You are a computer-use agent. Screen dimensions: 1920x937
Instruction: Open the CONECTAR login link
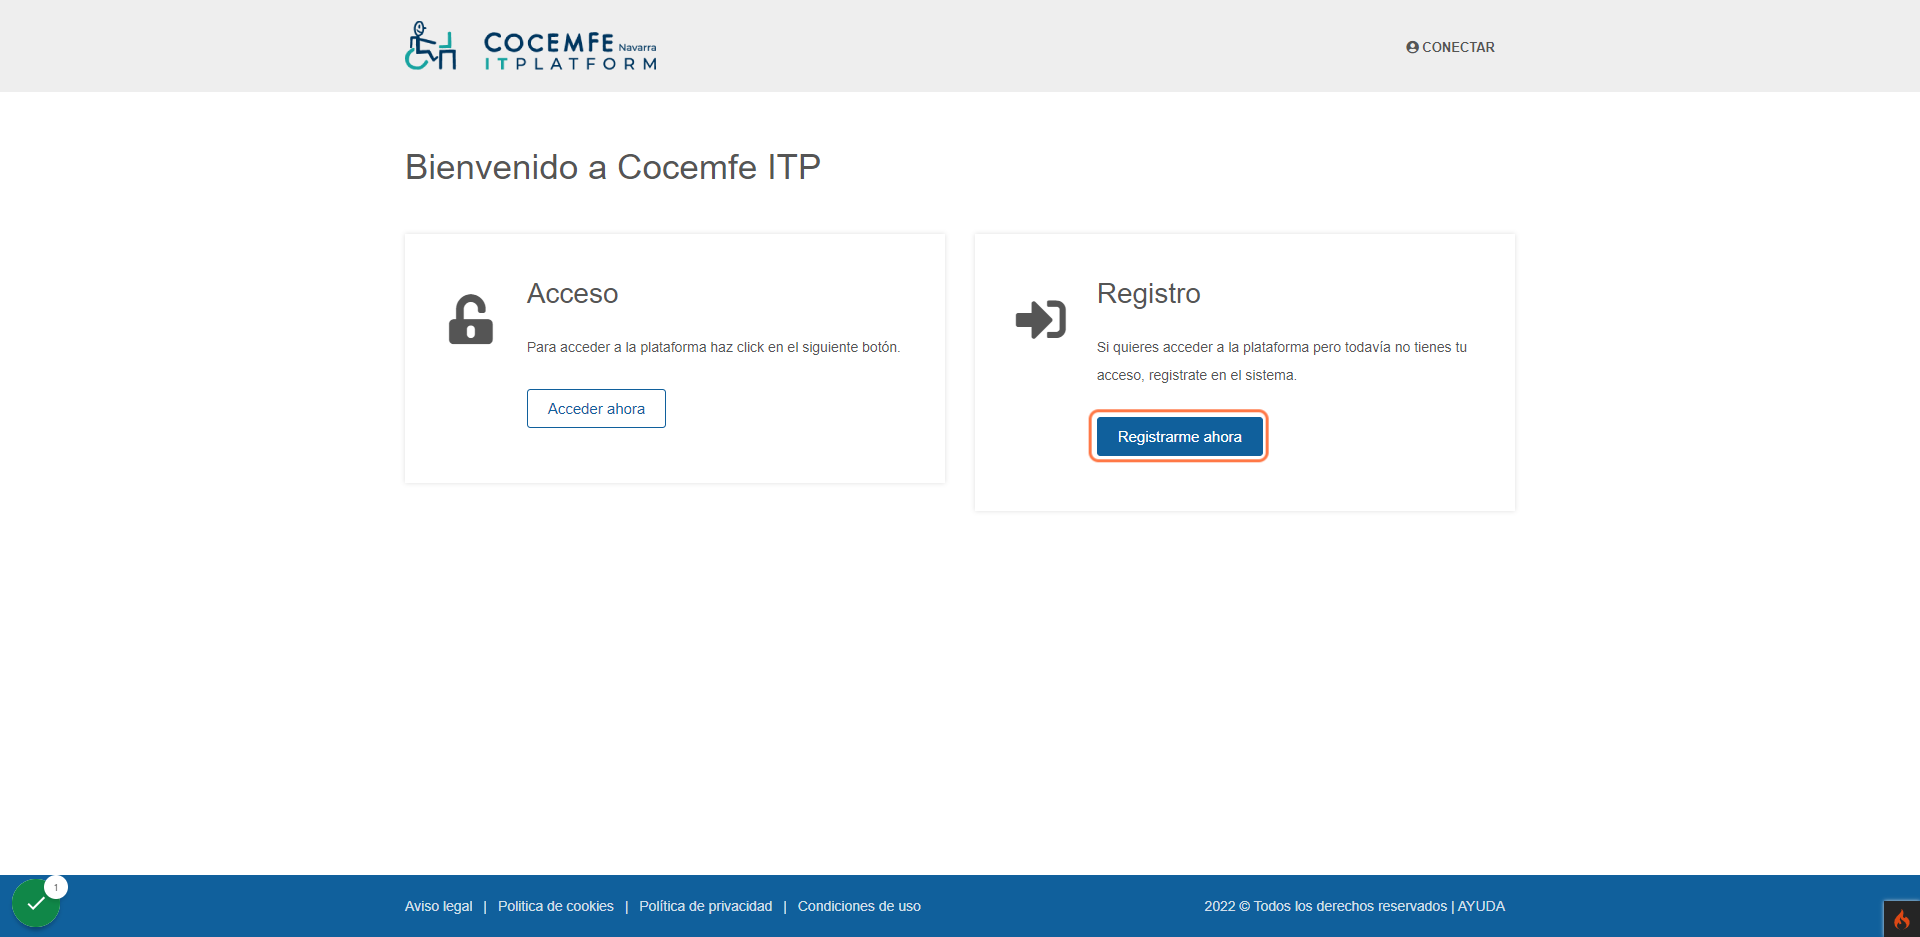1450,47
